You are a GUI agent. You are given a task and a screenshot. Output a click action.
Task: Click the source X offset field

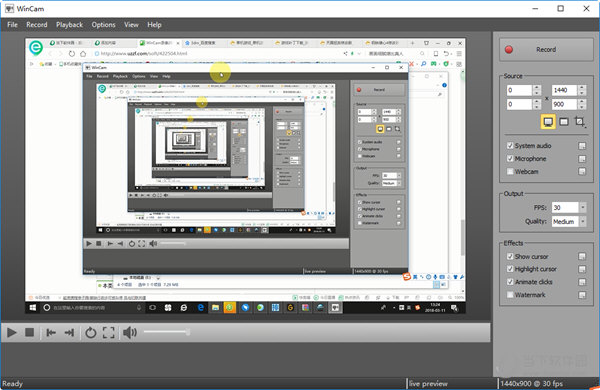[519, 90]
